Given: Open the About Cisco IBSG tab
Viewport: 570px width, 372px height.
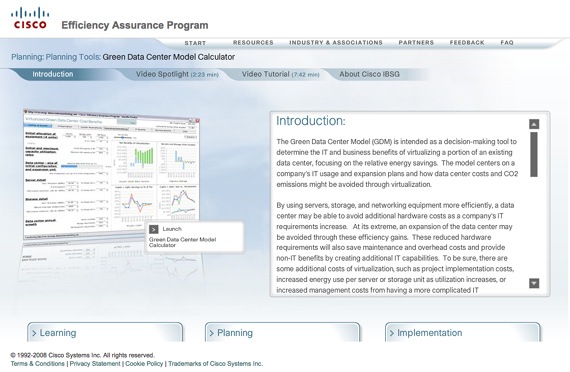Looking at the screenshot, I should pyautogui.click(x=369, y=74).
